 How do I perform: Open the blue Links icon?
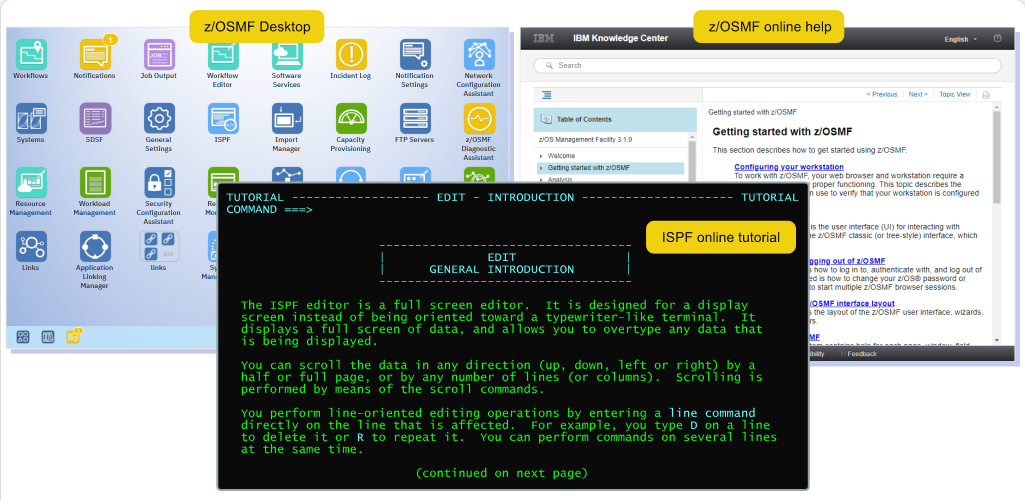(31, 246)
